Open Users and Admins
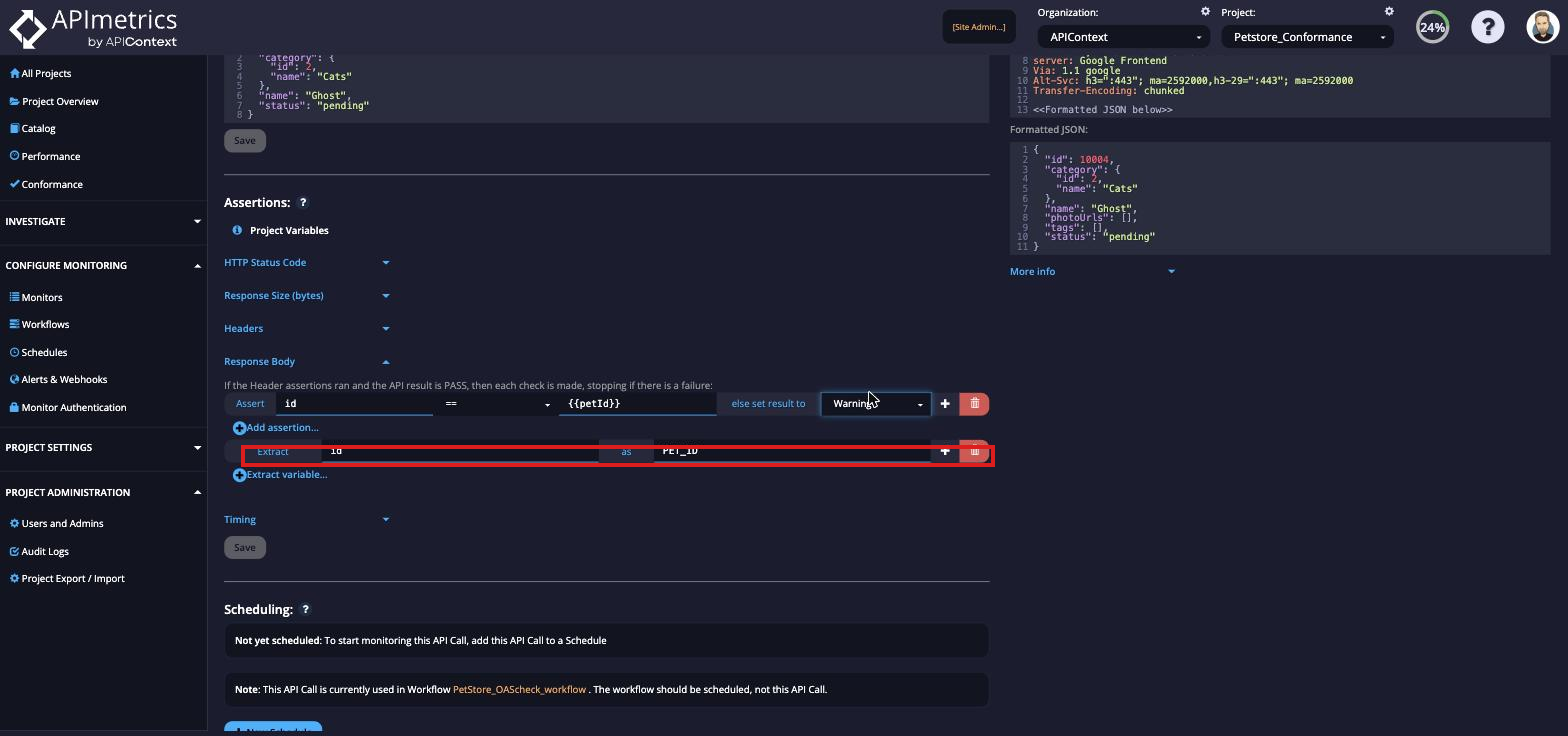This screenshot has width=1568, height=736. 56,524
